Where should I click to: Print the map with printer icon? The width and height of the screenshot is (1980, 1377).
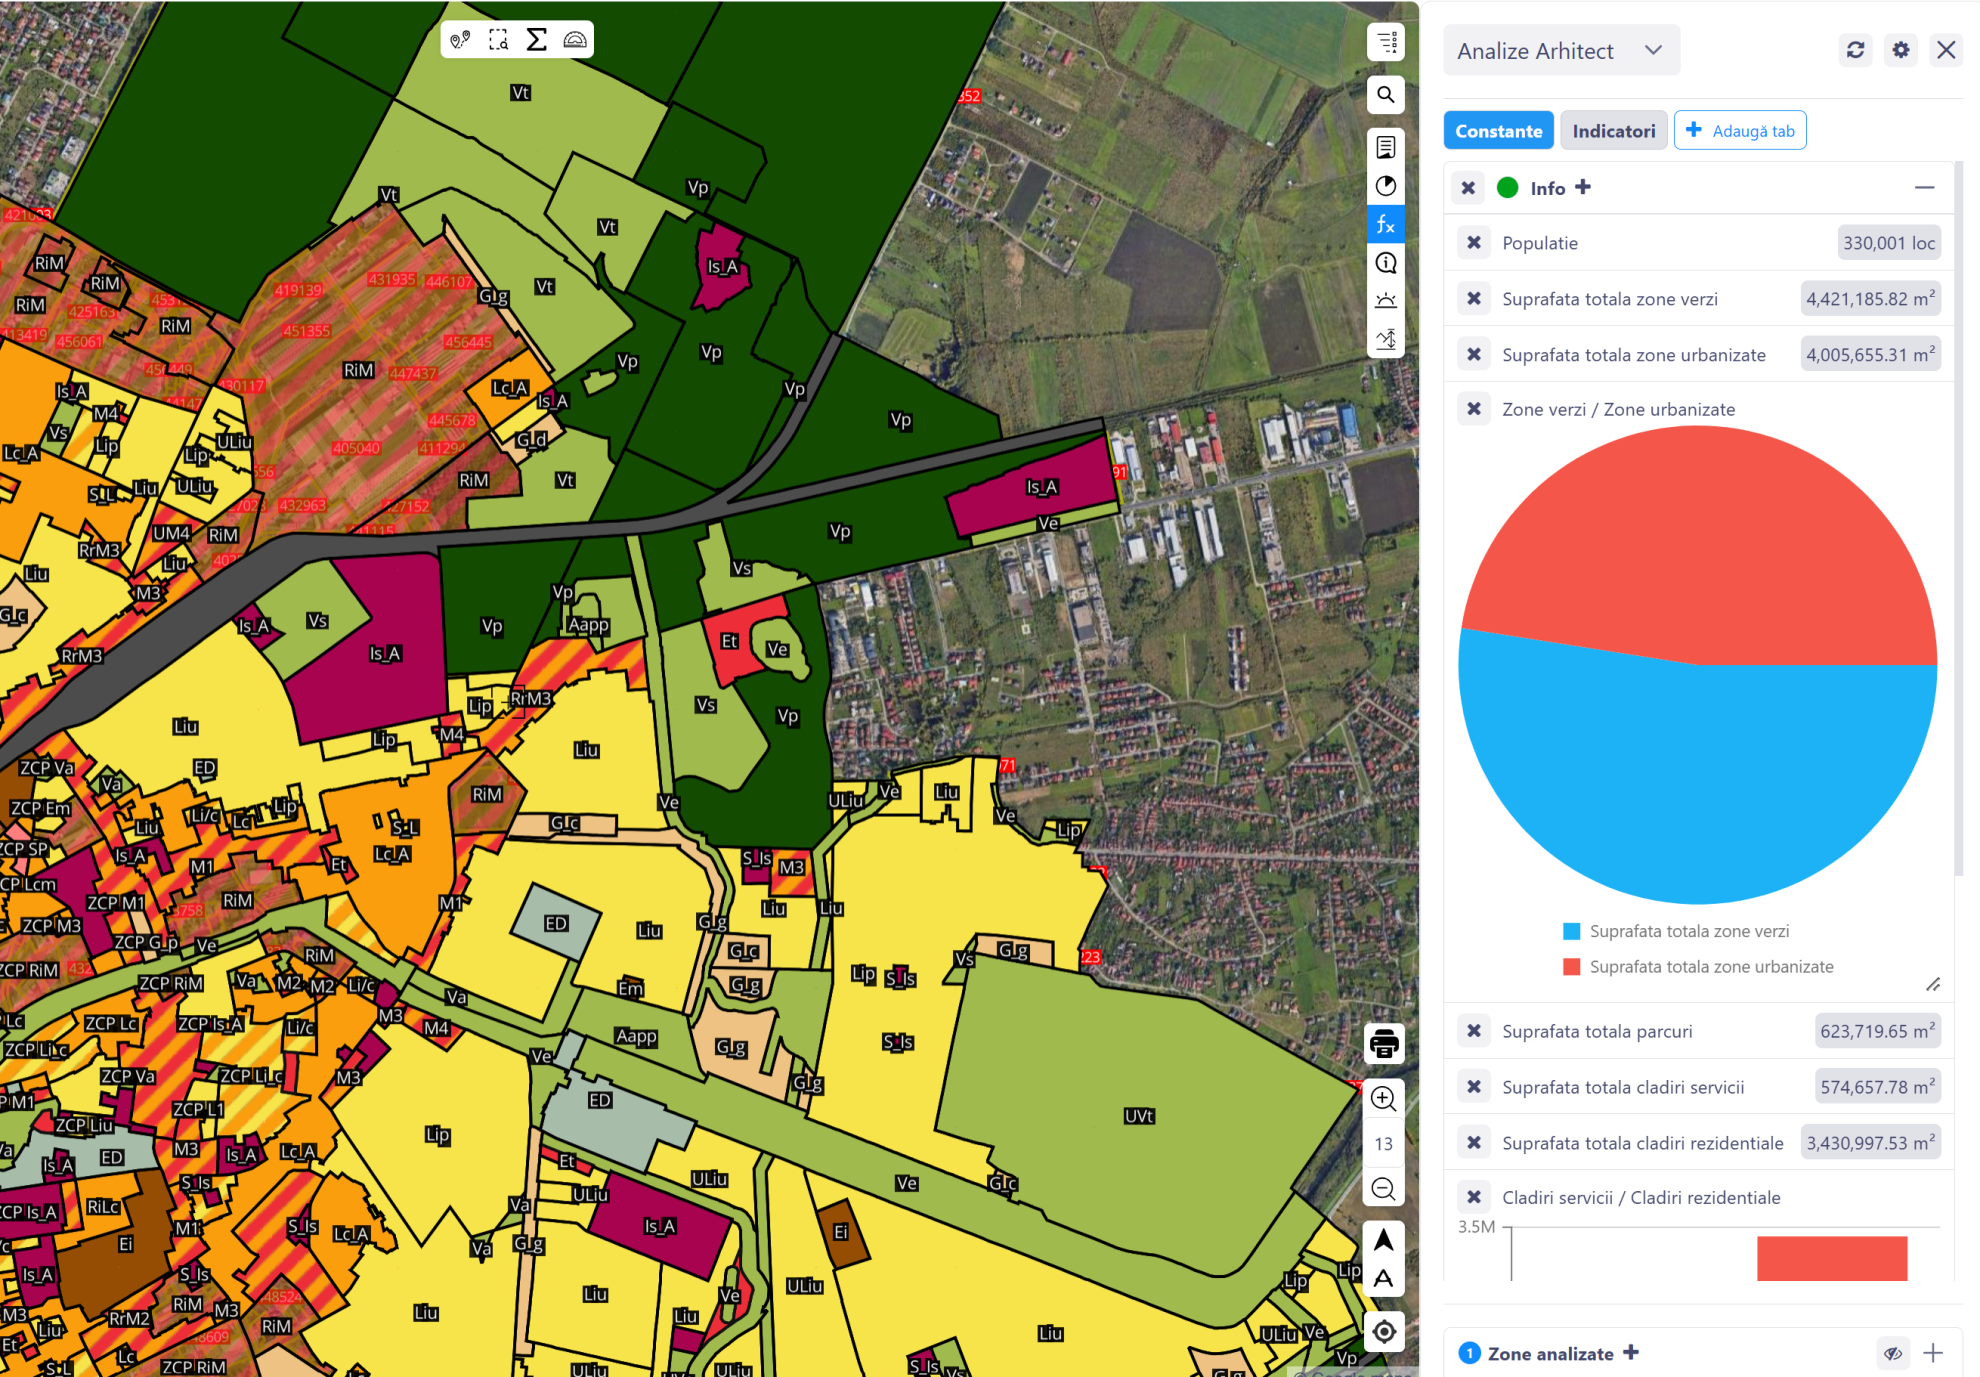(1384, 1043)
